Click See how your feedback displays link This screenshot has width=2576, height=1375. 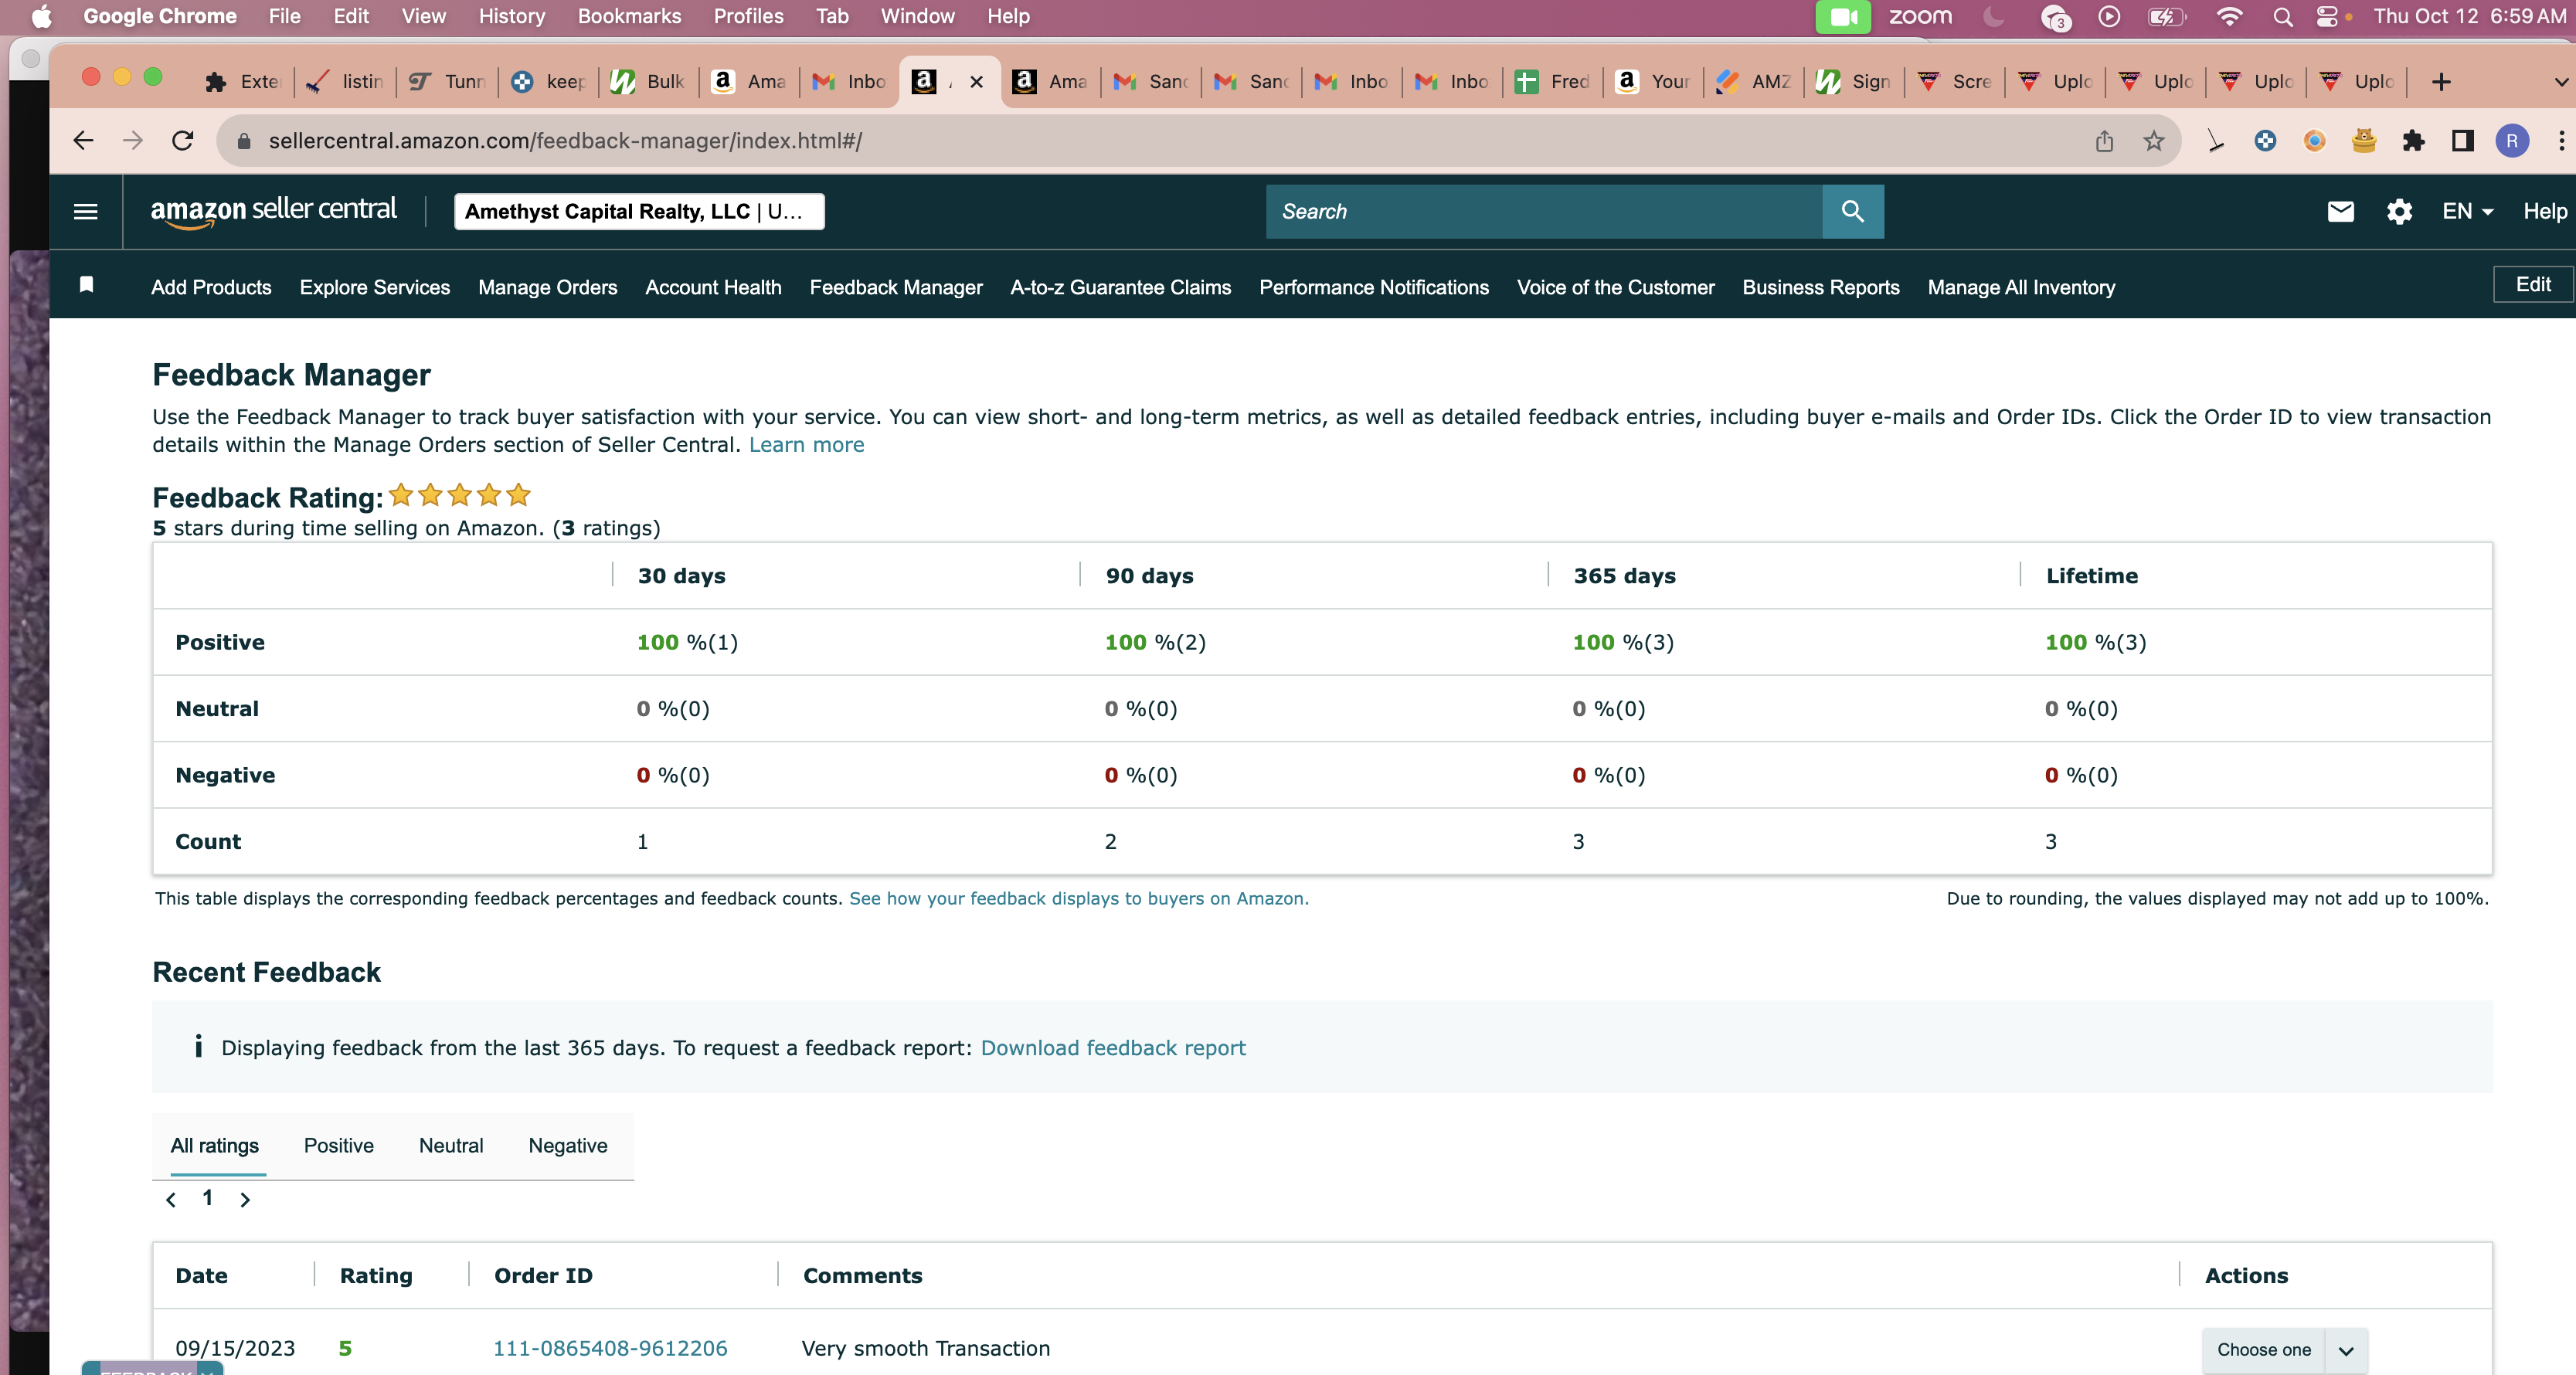point(1078,898)
